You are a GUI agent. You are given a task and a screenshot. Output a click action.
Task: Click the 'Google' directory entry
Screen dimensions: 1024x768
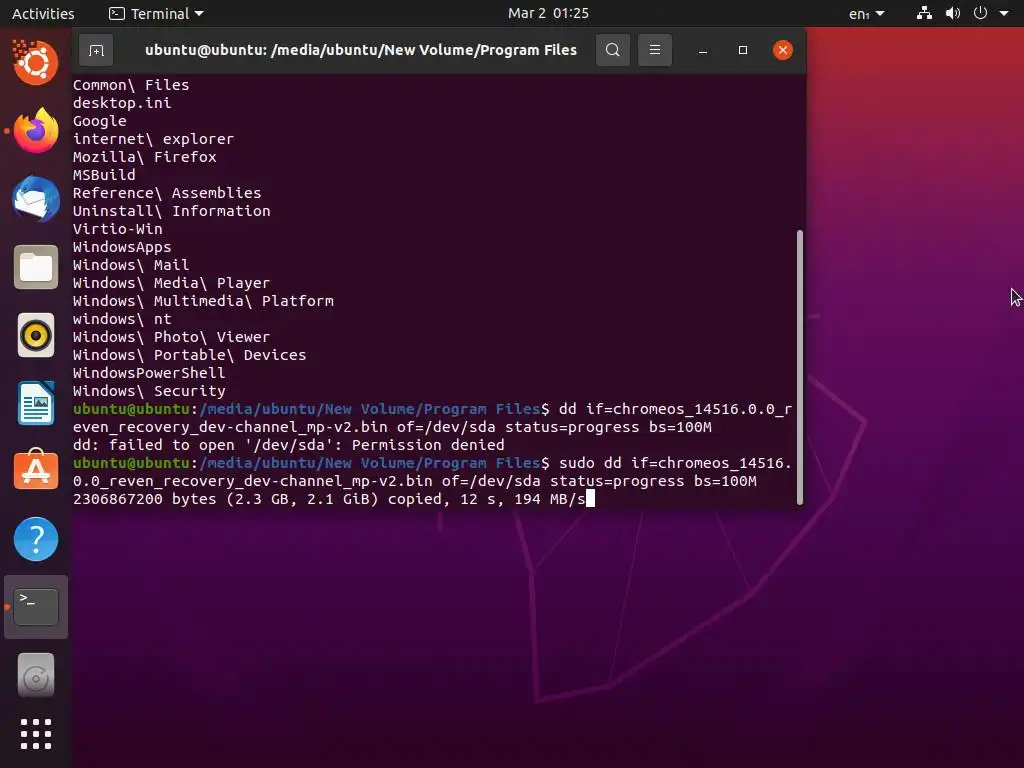pyautogui.click(x=99, y=121)
